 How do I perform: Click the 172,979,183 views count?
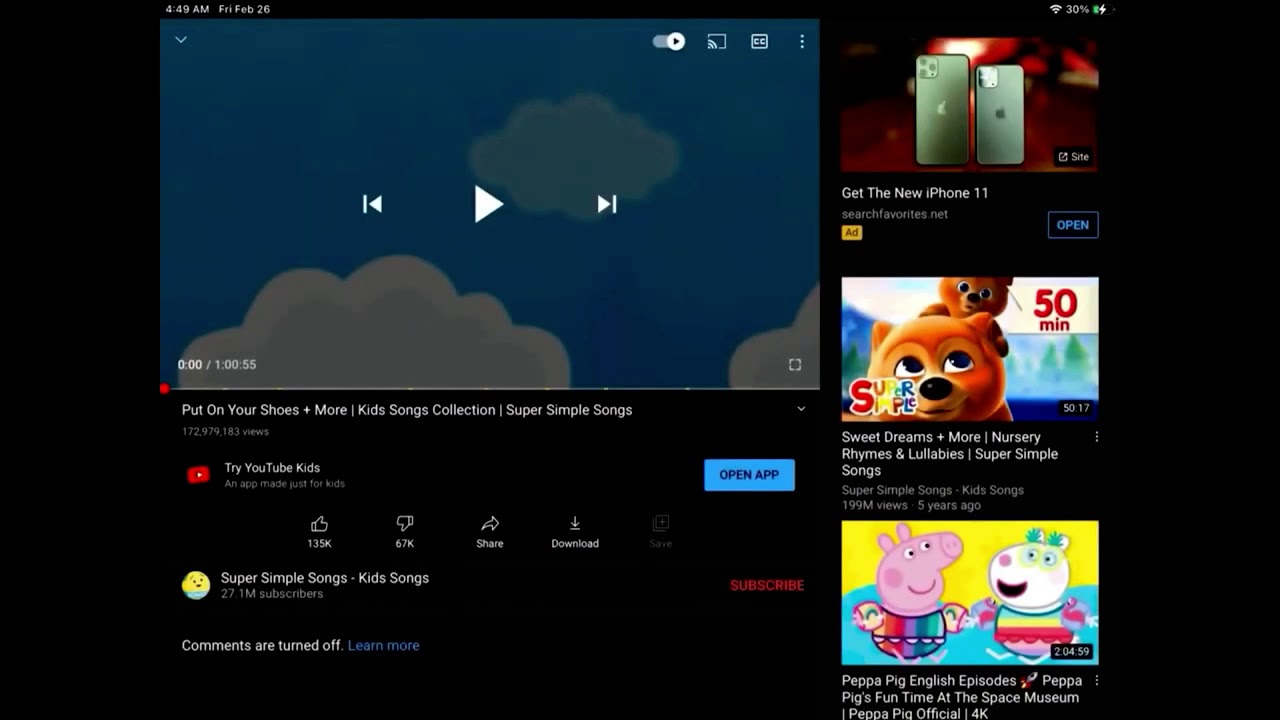click(225, 432)
